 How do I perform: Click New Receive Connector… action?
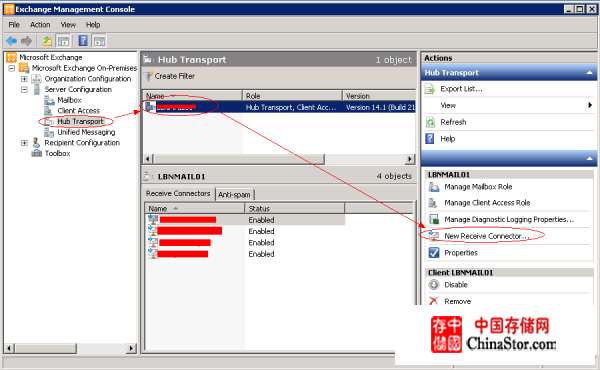pyautogui.click(x=487, y=236)
